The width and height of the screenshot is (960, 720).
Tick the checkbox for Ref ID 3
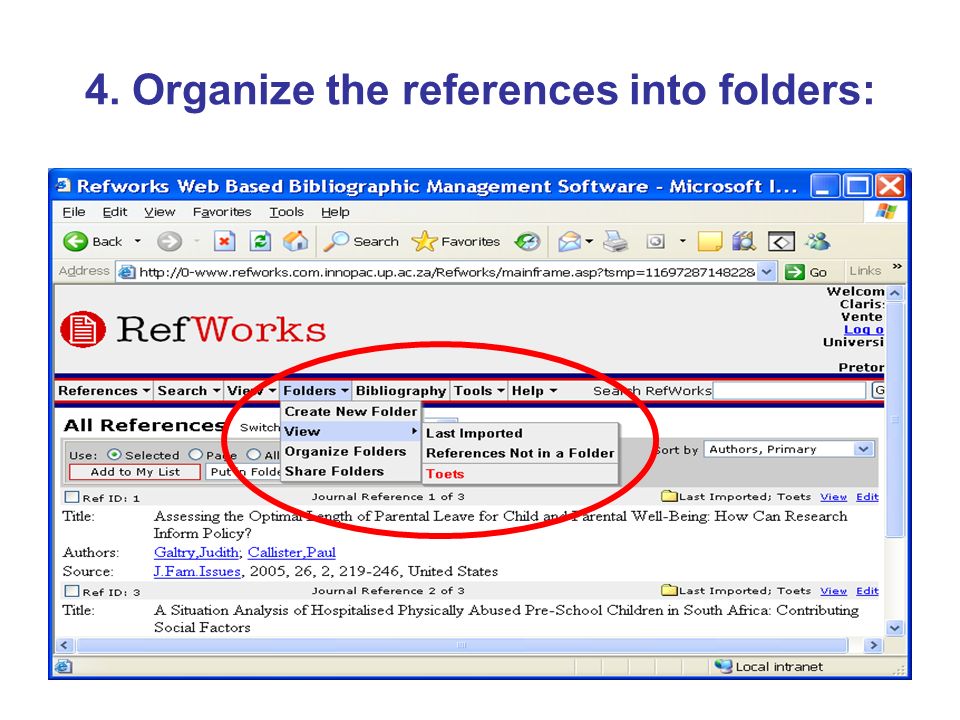[x=72, y=591]
